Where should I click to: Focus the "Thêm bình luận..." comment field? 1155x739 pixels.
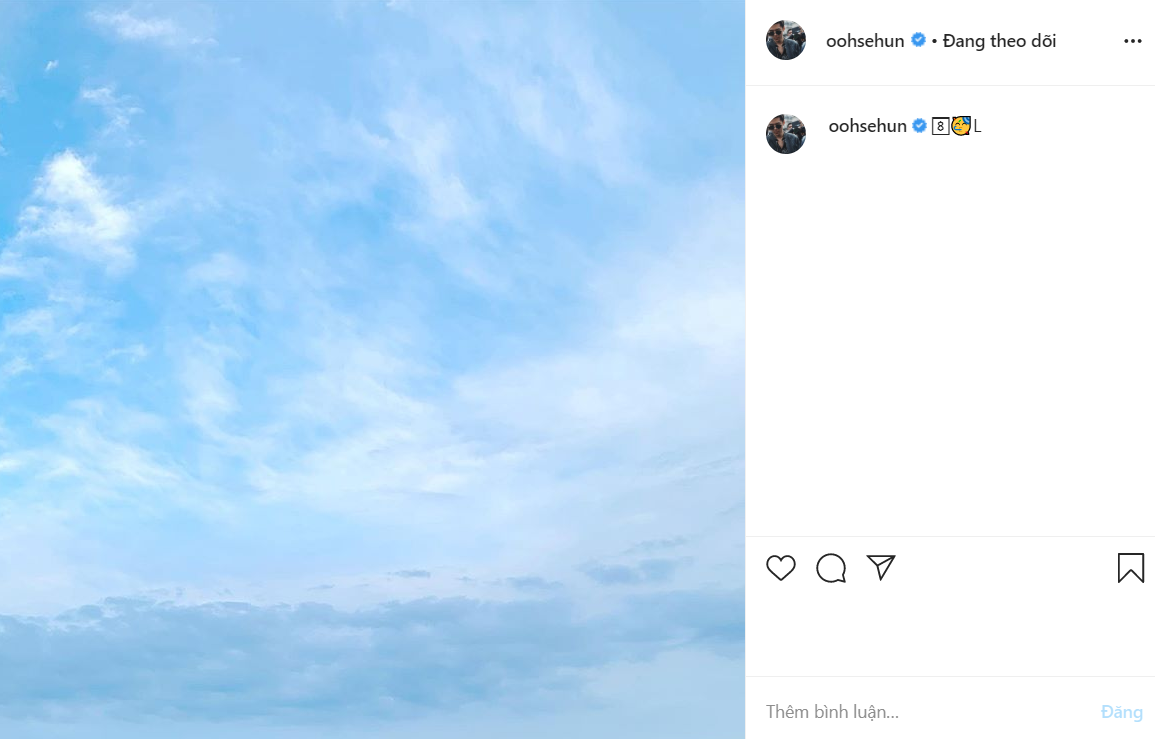pos(920,712)
